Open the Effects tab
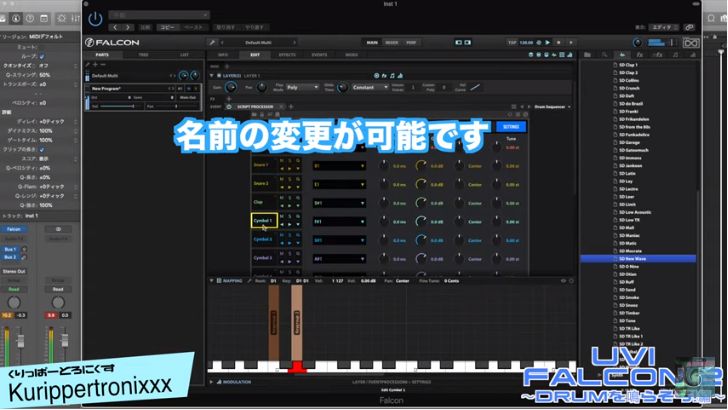728x410 pixels. click(287, 55)
